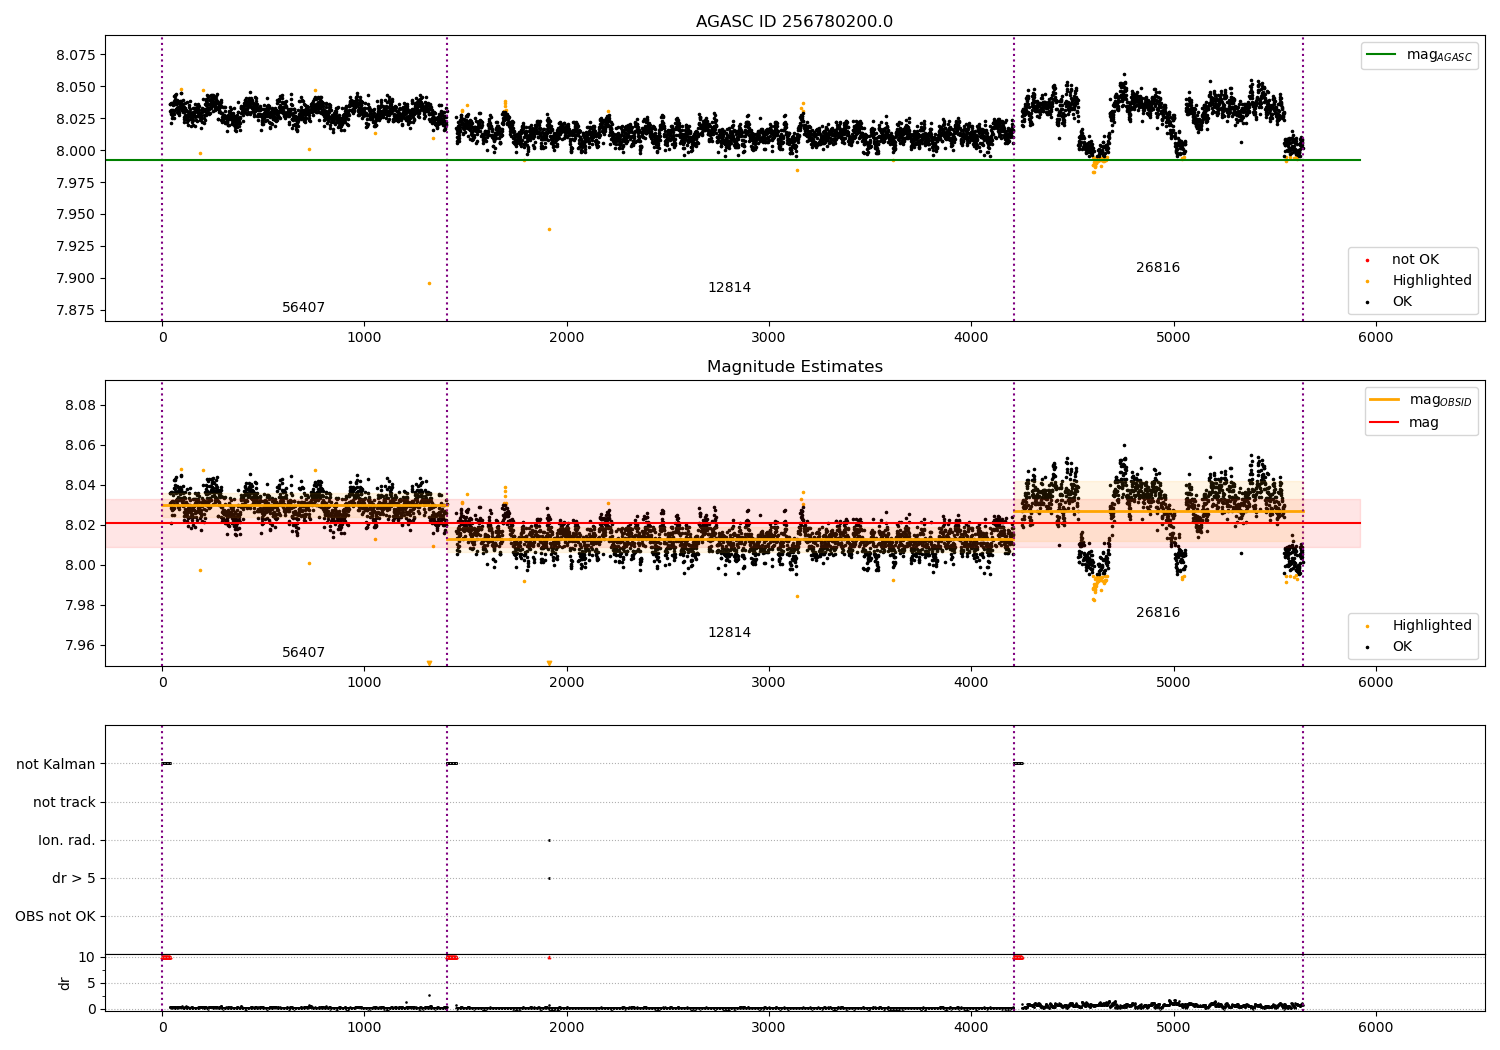Screen dimensions: 1500x1050
Task: Click the "7.925" y-axis tick label
Action: pyautogui.click(x=76, y=247)
